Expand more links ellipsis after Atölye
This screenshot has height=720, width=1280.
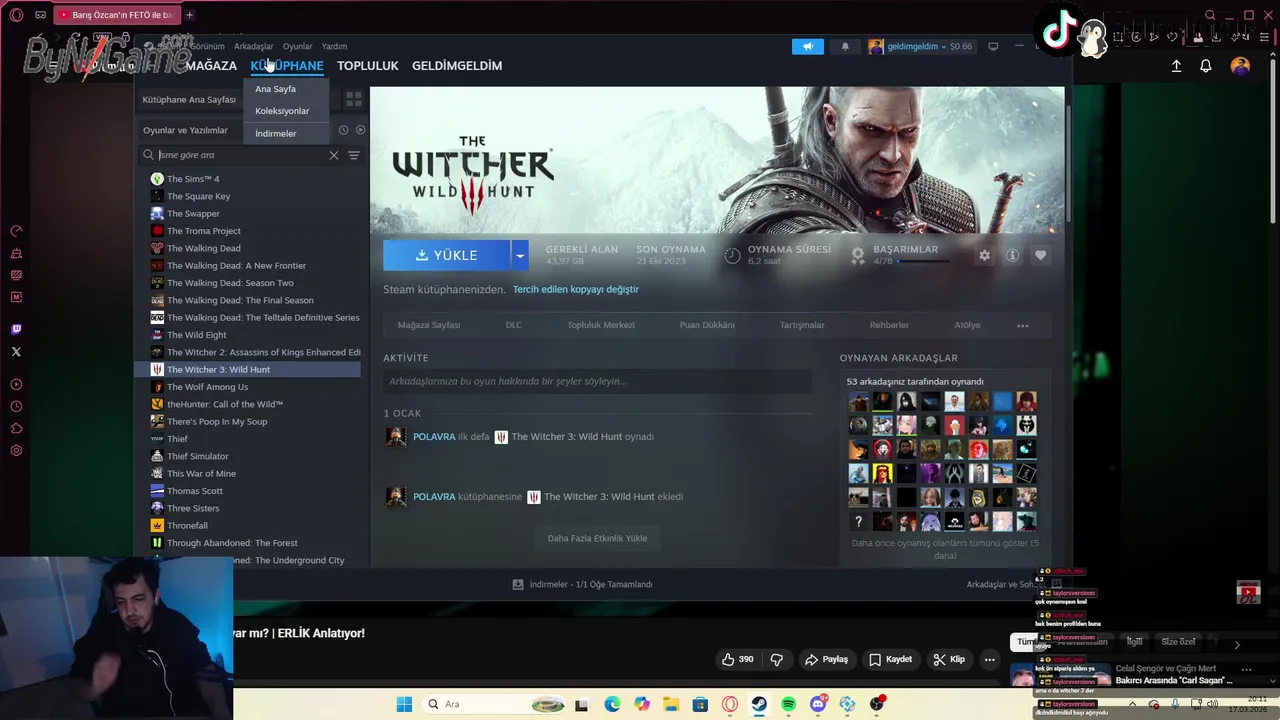click(x=1022, y=325)
